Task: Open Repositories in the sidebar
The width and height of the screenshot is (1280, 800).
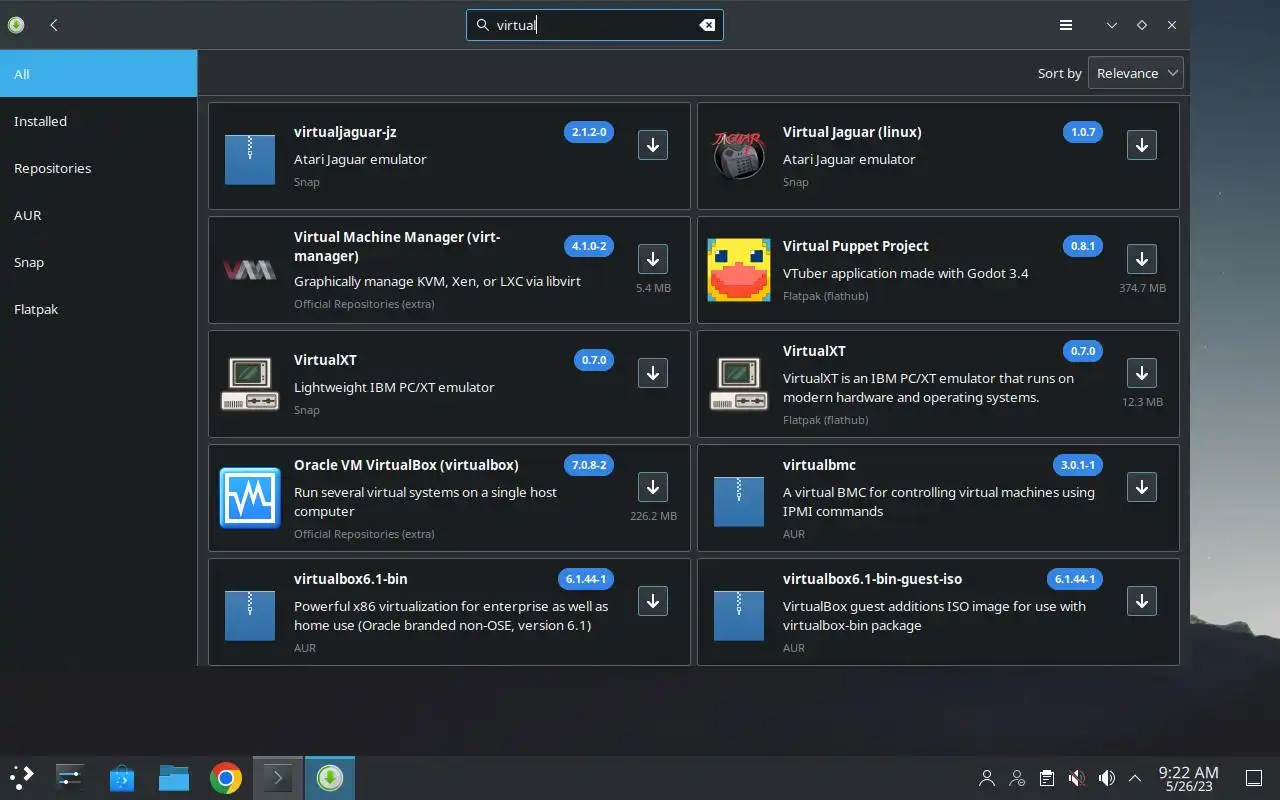Action: [98, 168]
